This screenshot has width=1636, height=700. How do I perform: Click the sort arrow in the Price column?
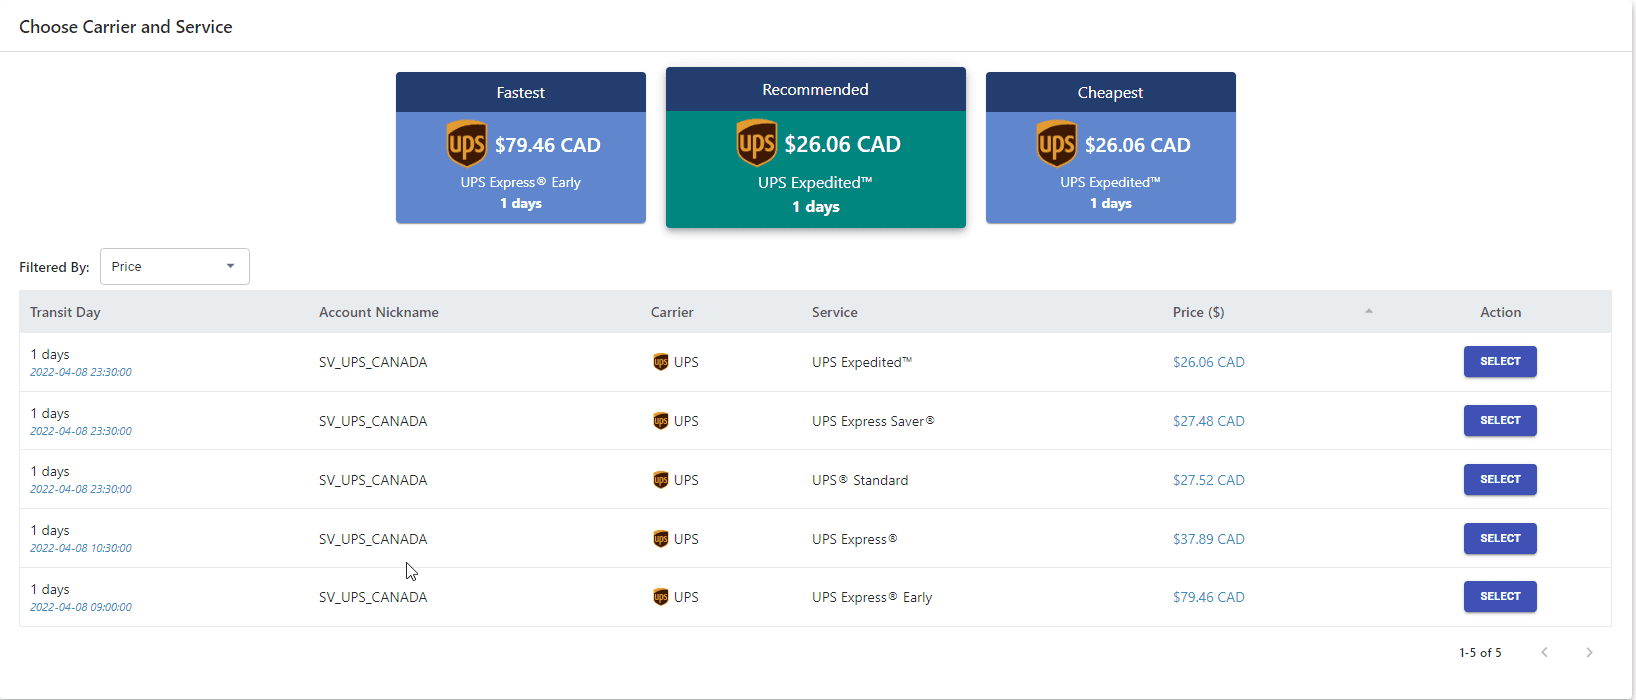1369,312
